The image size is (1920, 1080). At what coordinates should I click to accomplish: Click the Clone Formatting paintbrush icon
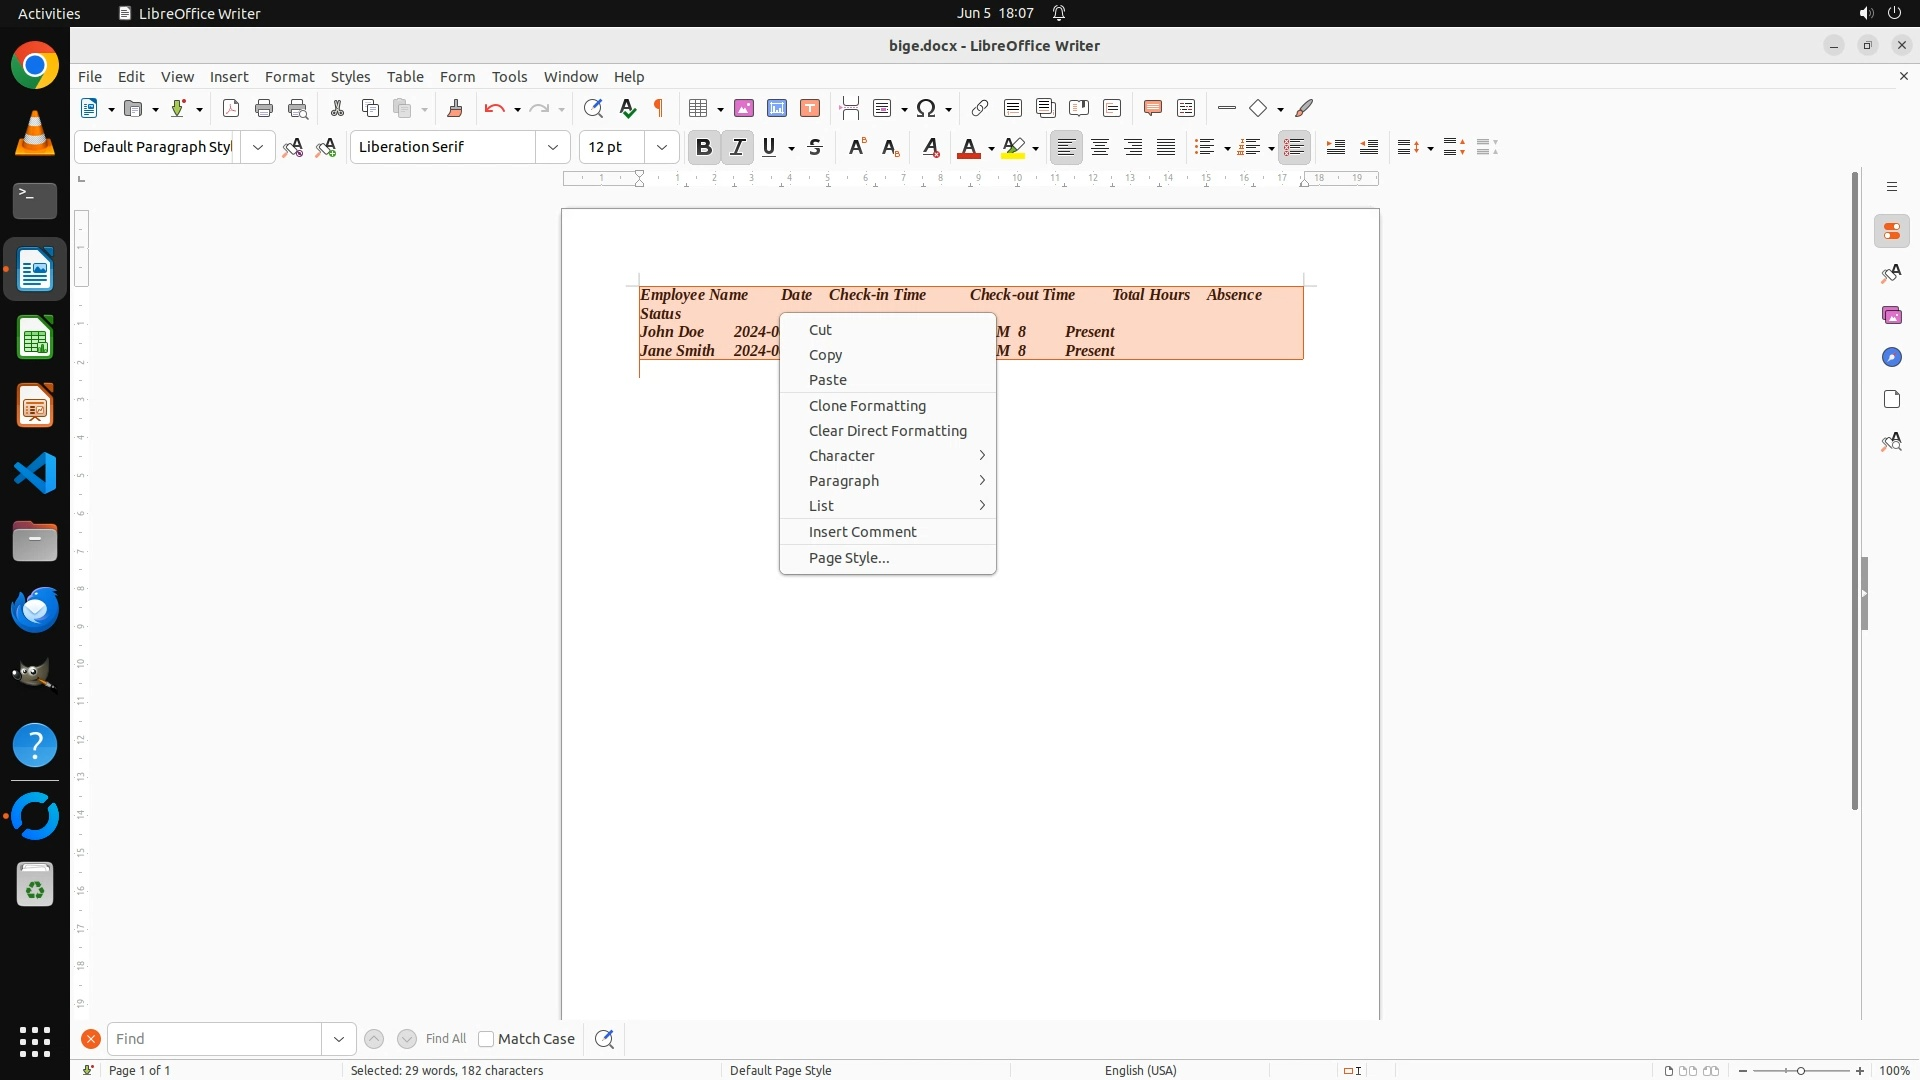(455, 108)
